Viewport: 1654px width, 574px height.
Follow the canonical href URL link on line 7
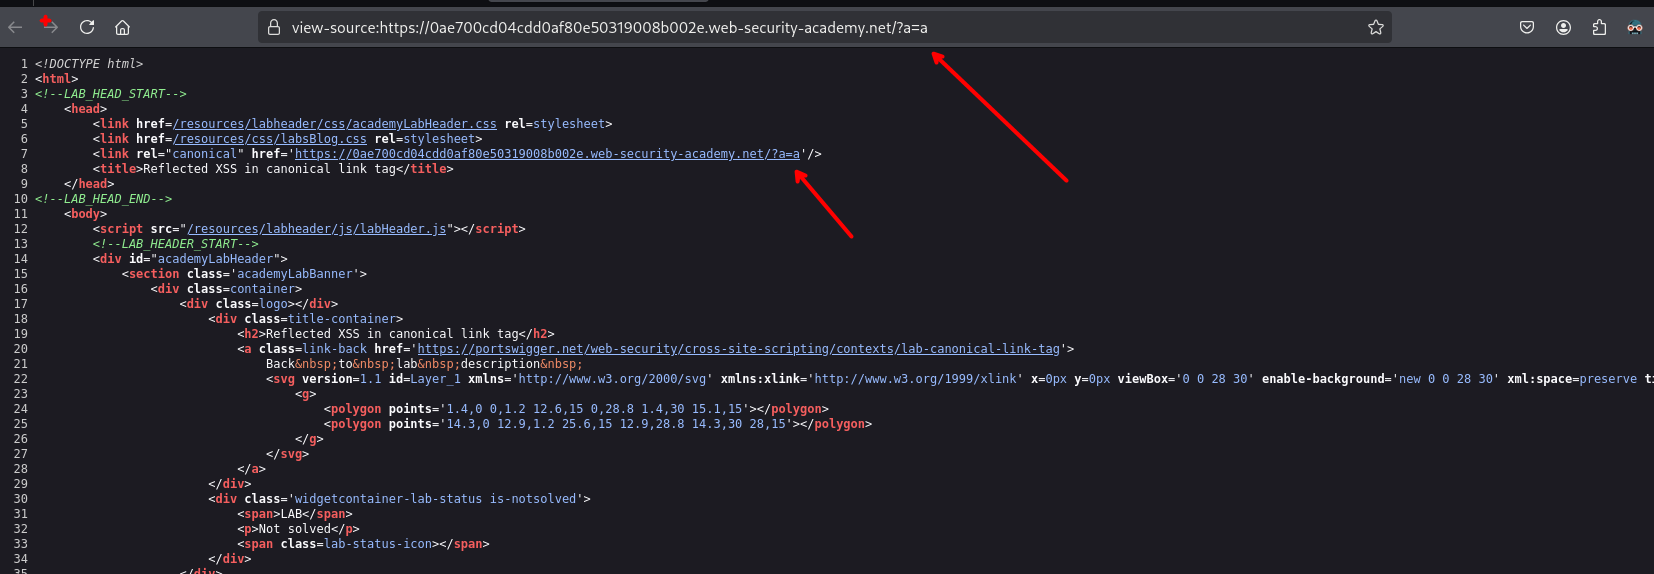(547, 154)
